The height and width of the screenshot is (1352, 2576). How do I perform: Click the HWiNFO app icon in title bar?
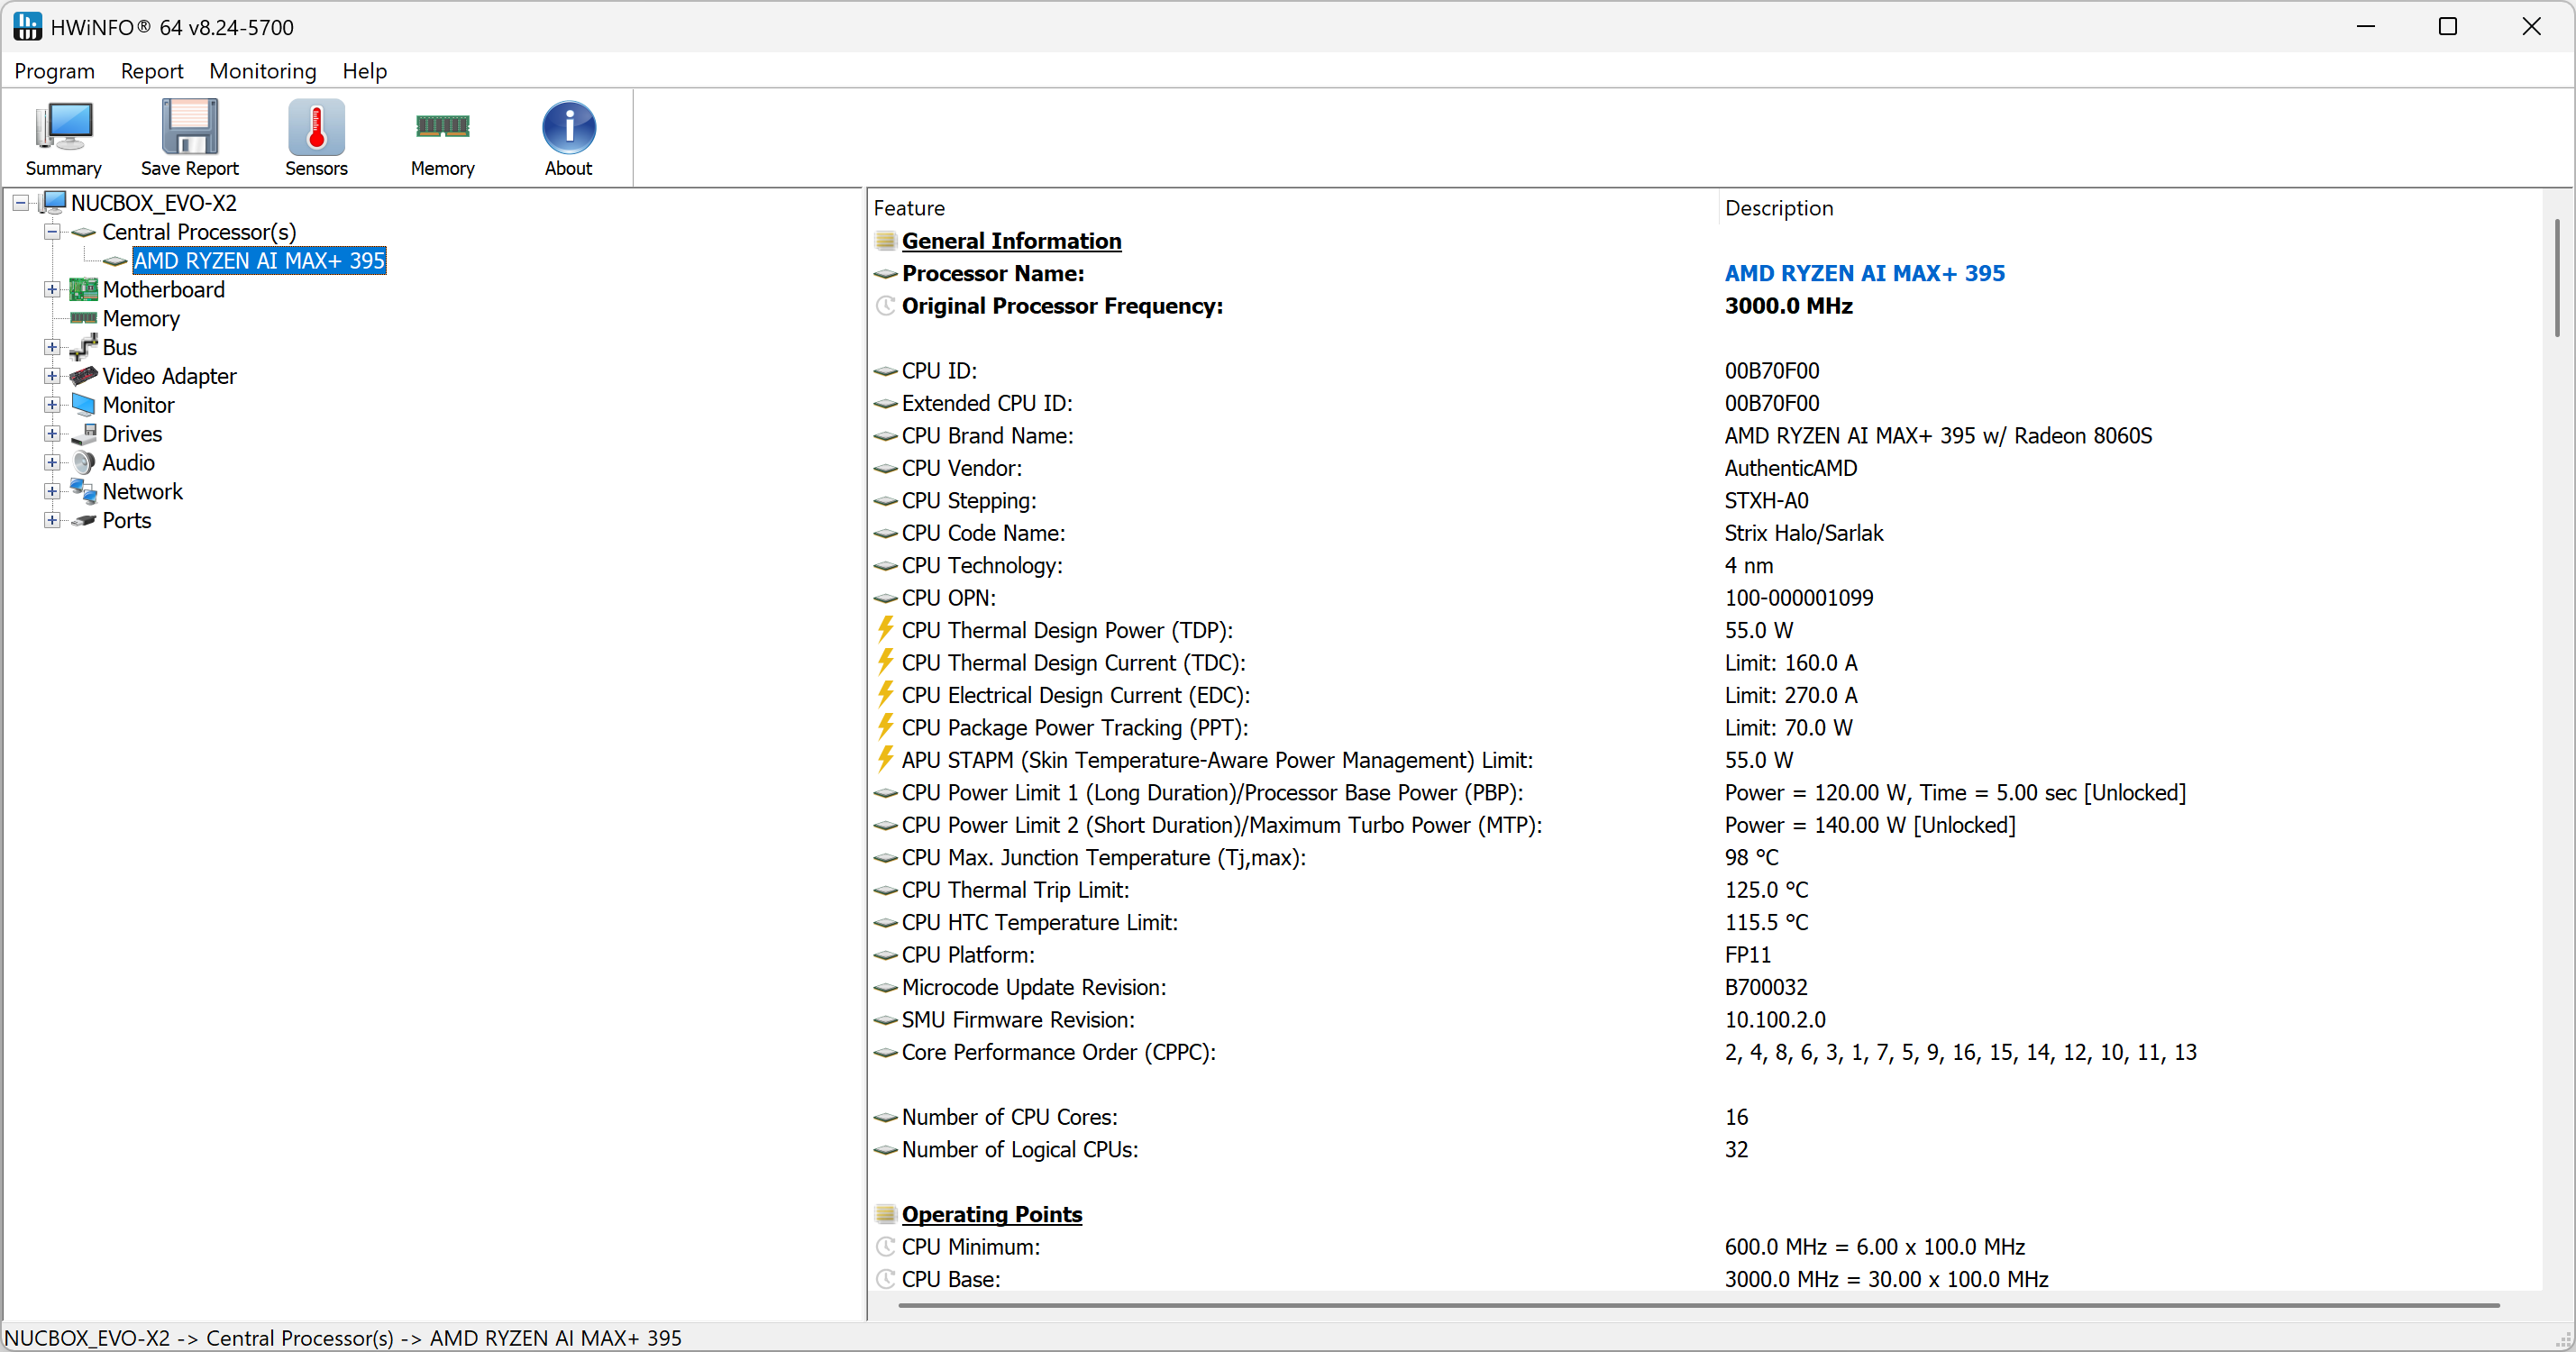point(27,27)
